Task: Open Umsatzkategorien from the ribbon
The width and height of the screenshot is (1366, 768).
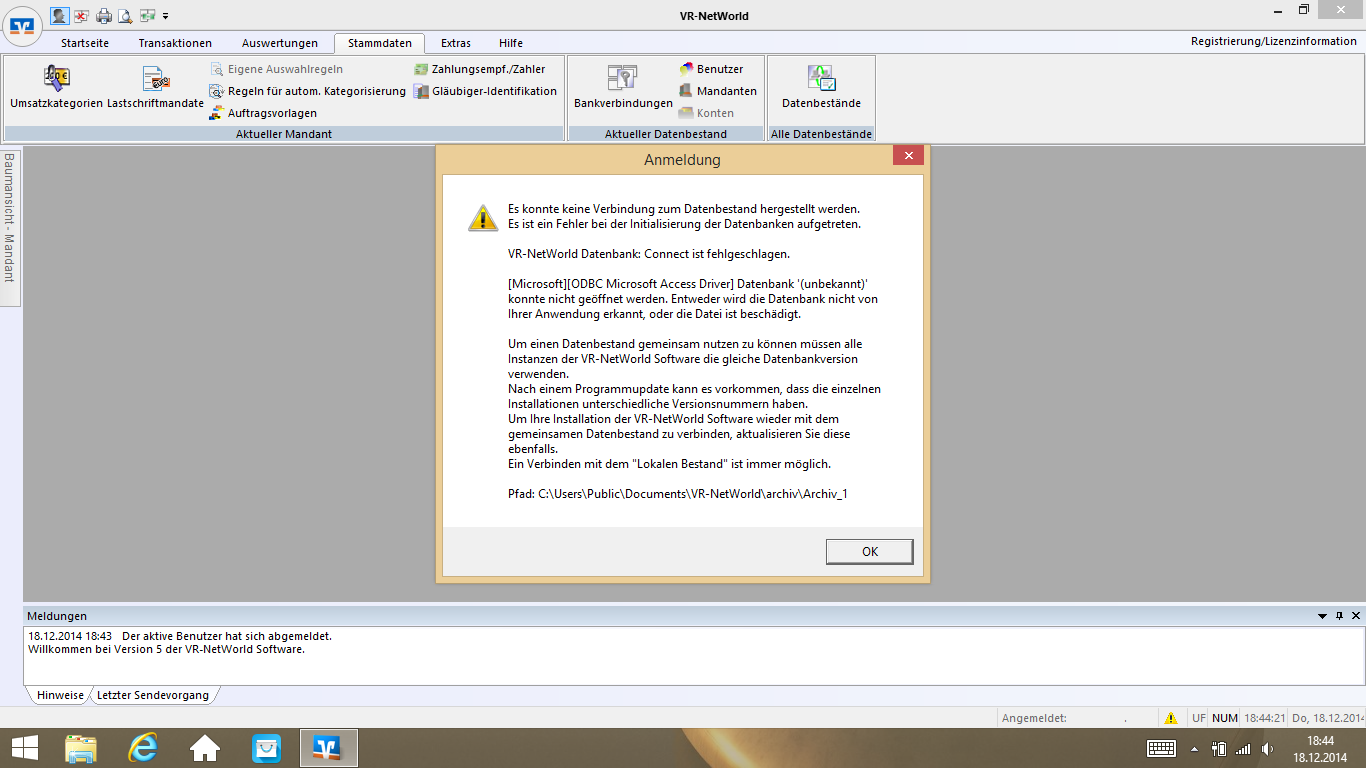Action: pyautogui.click(x=57, y=86)
